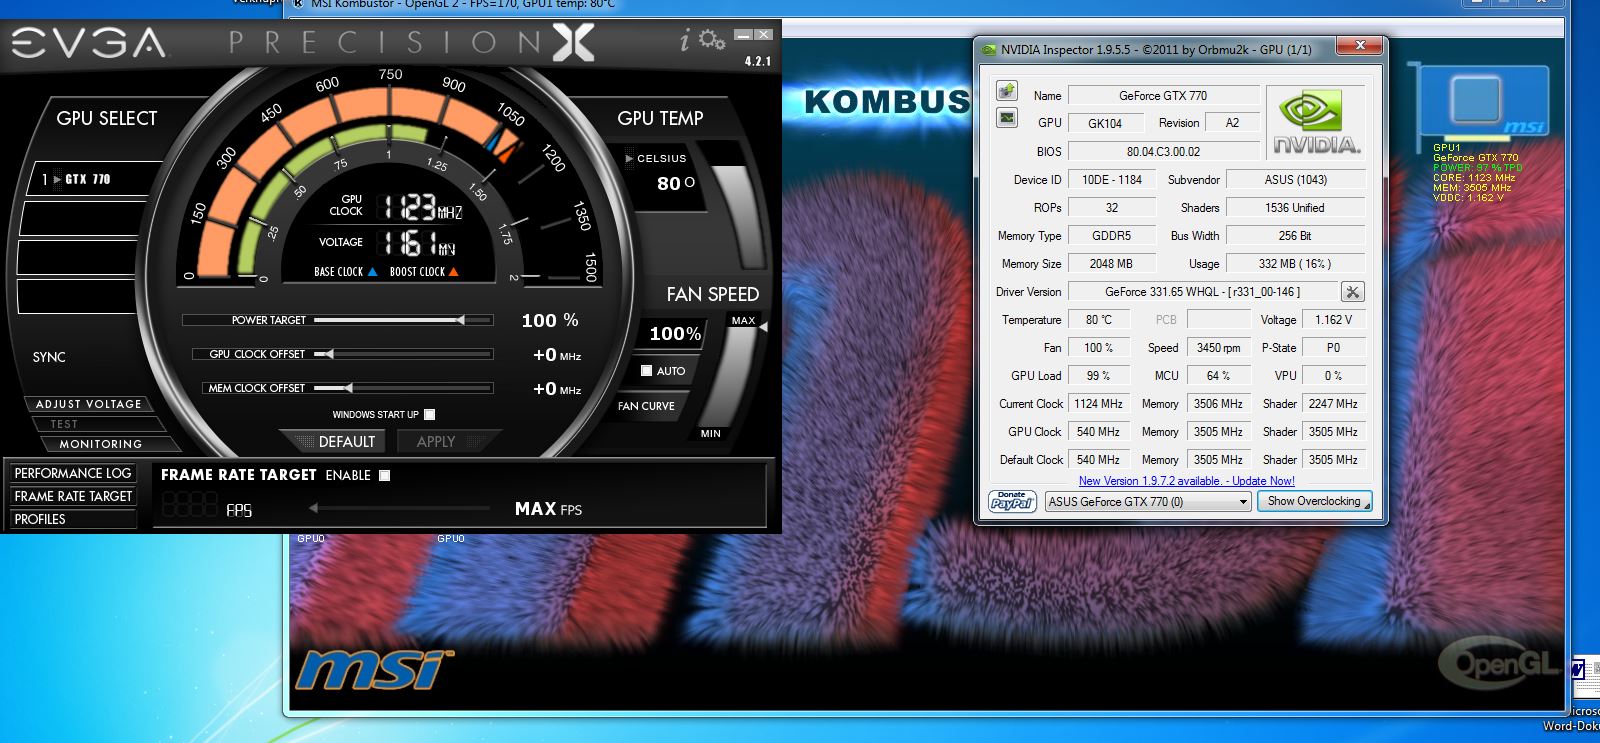
Task: Click the Temperature 80 °C value
Action: [1099, 320]
